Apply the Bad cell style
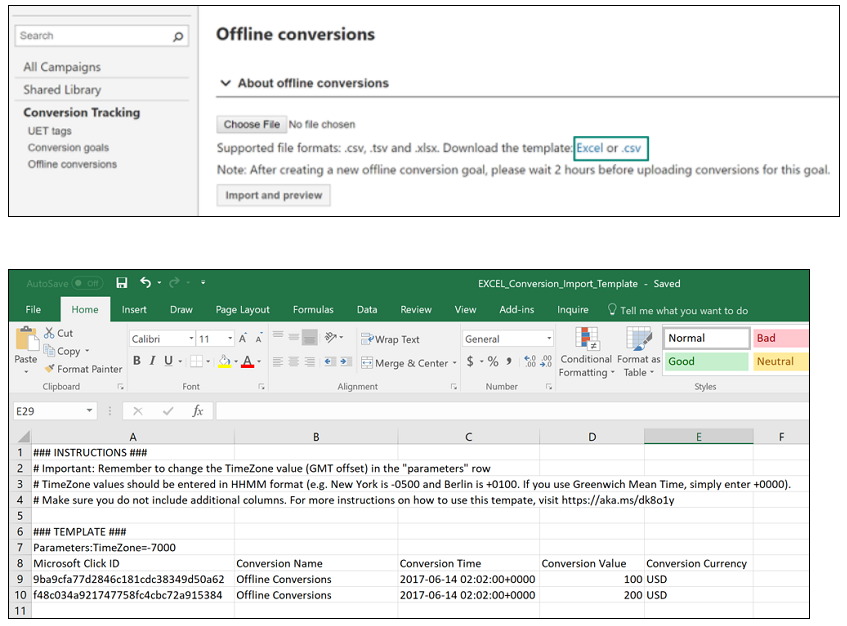847x626 pixels. click(781, 338)
